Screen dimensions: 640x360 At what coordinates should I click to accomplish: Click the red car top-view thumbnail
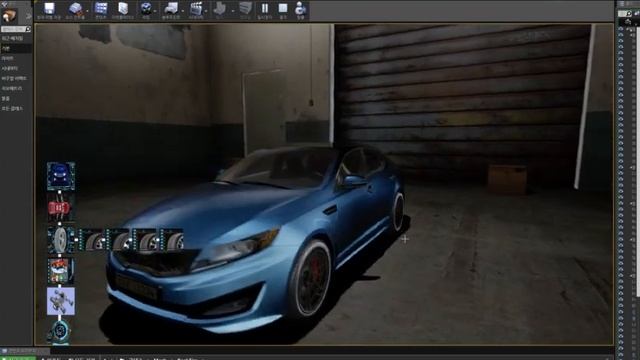tap(60, 208)
